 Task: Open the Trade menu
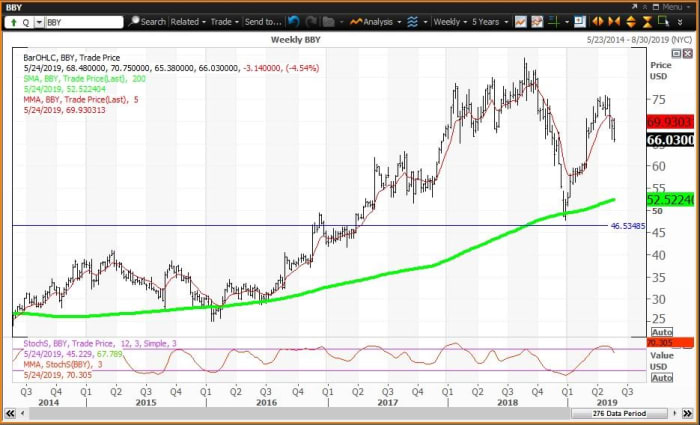point(222,20)
